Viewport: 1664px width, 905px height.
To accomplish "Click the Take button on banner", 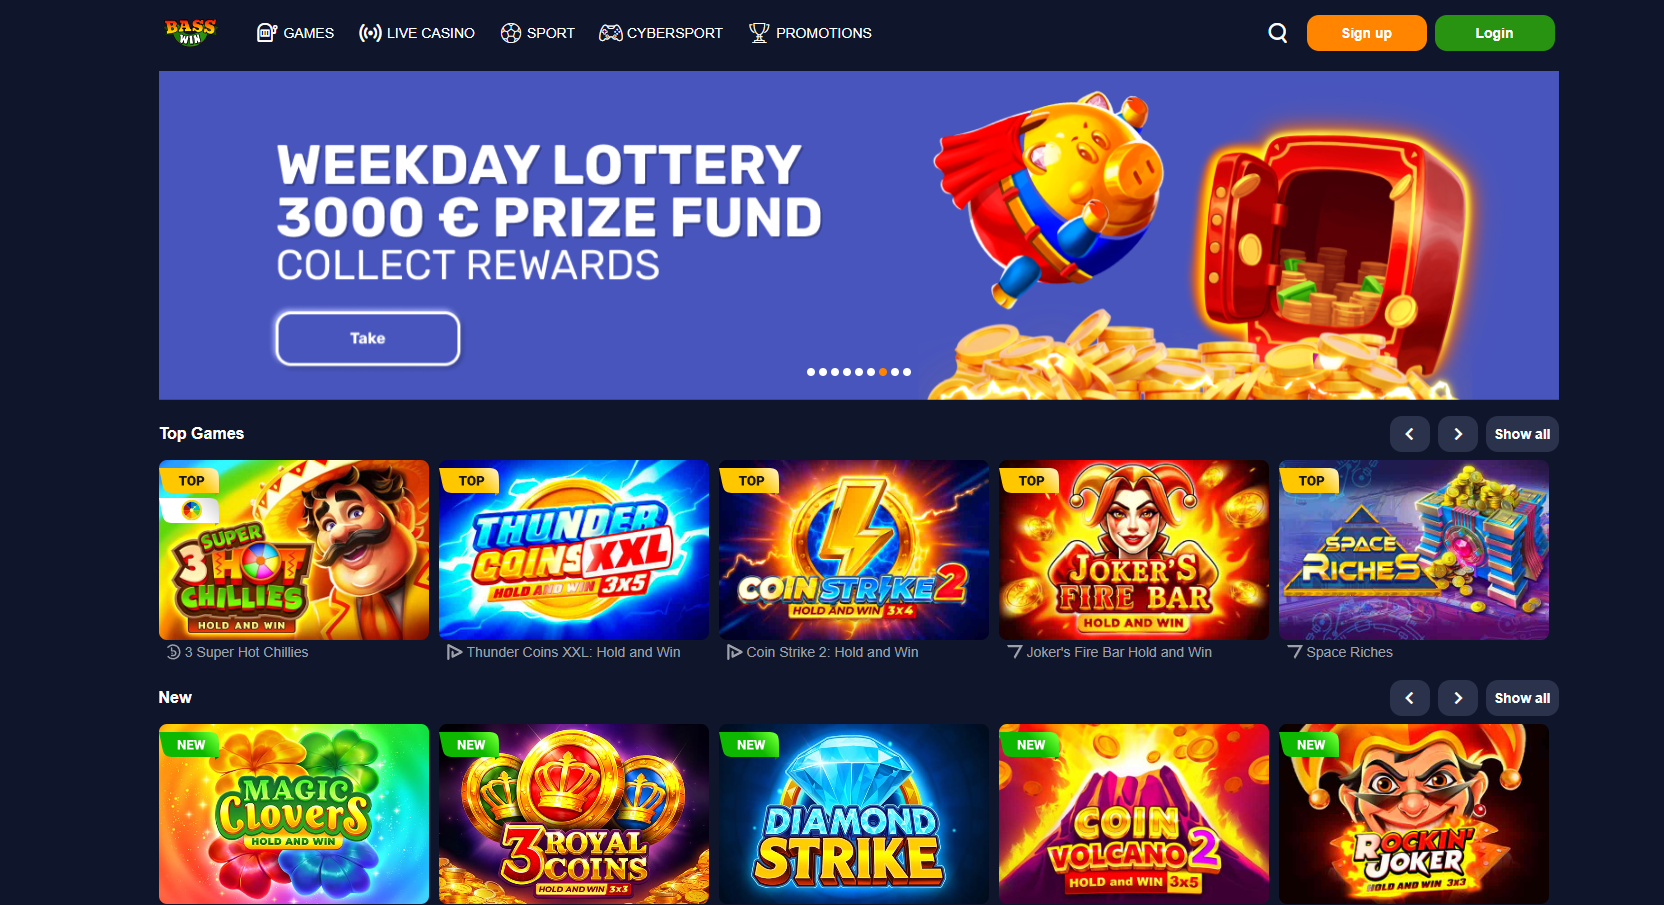I will click(368, 338).
